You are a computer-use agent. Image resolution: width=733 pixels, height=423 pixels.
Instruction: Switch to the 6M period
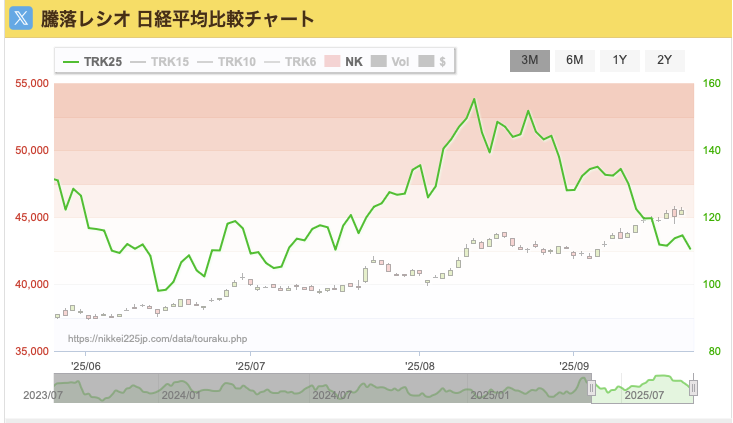tap(574, 60)
